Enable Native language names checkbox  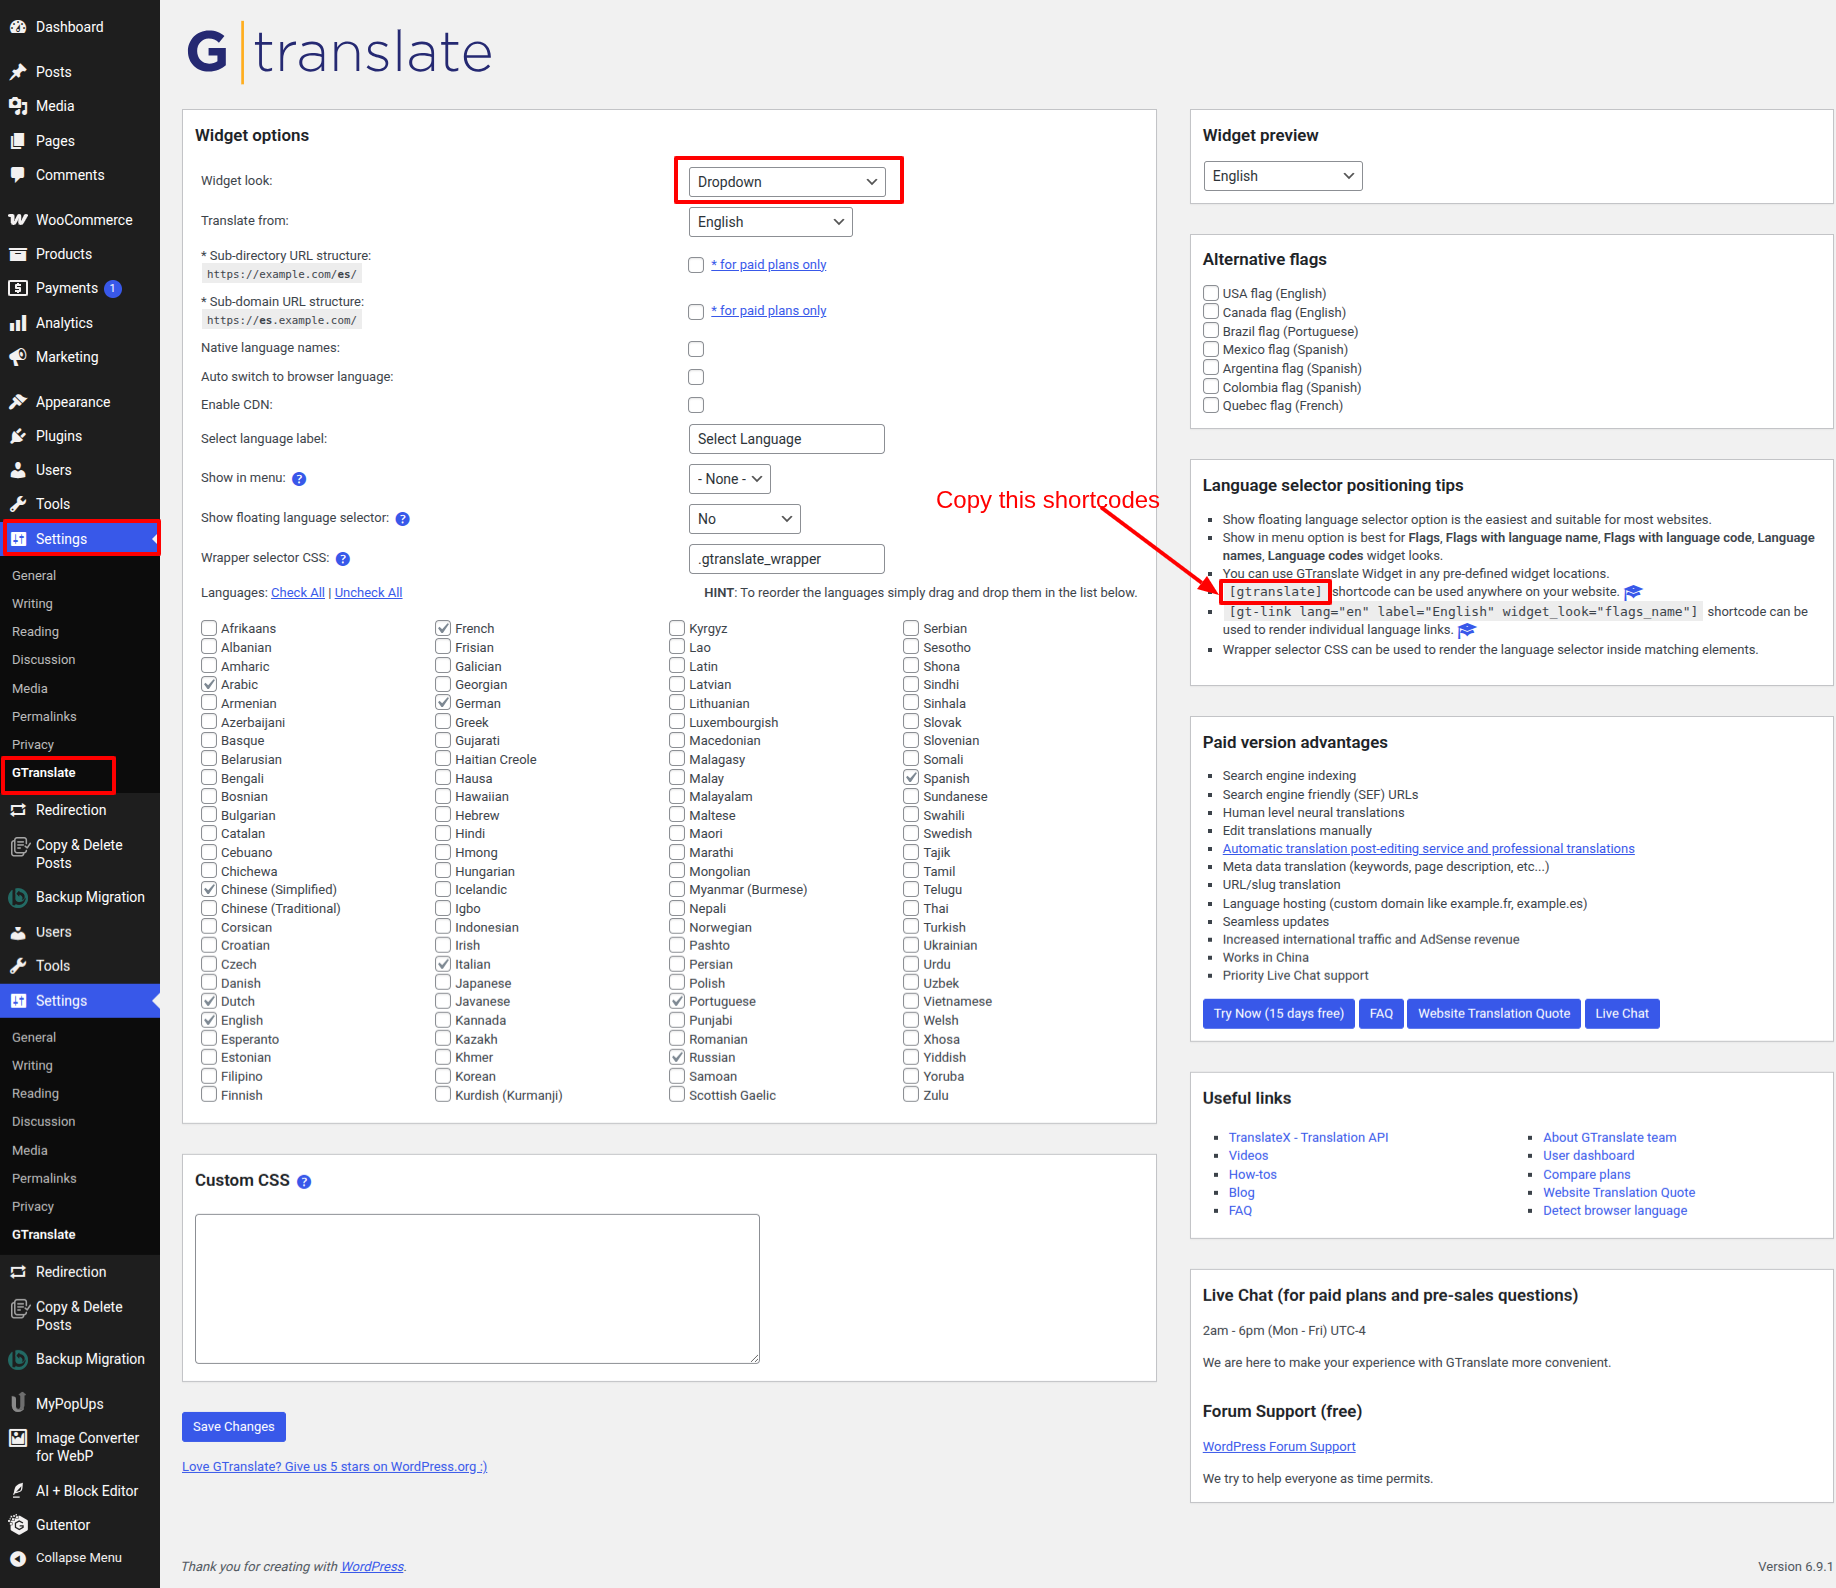tap(696, 349)
